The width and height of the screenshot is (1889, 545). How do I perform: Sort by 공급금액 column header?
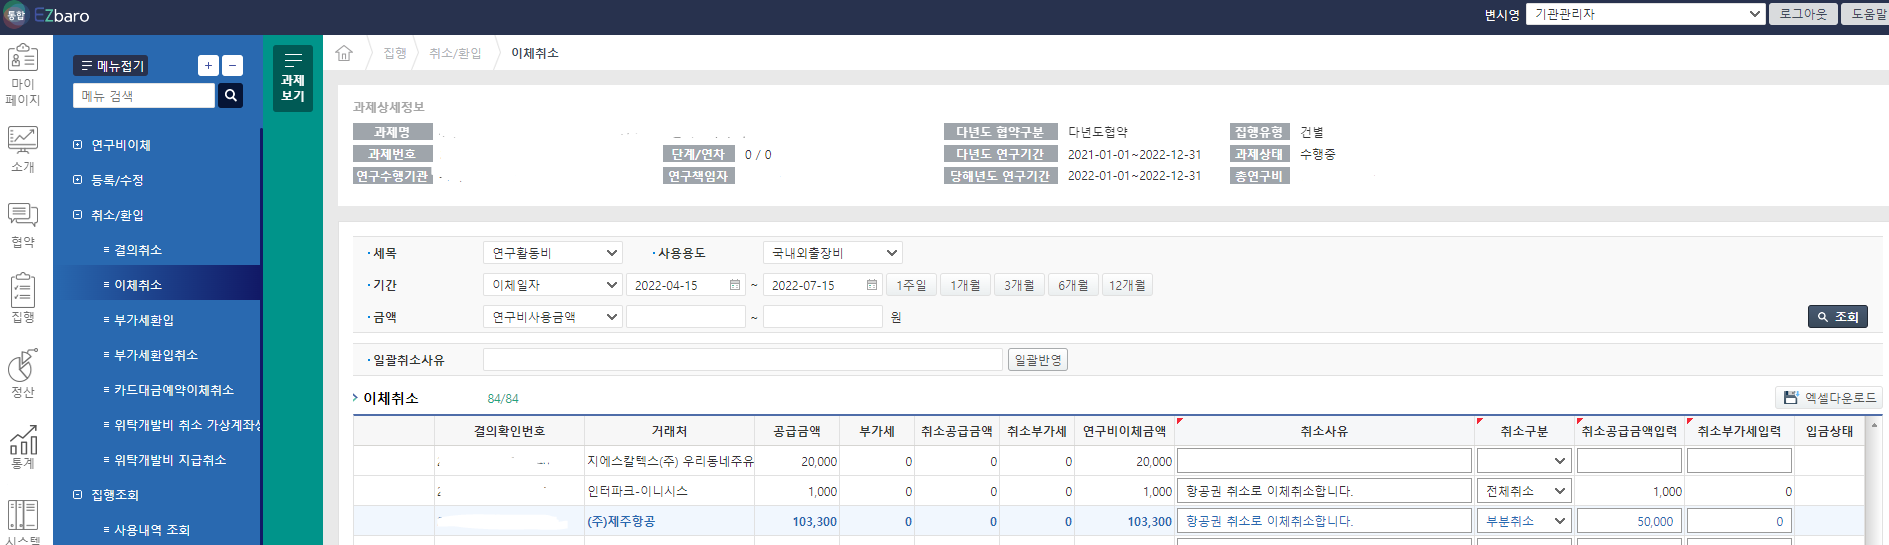point(797,431)
